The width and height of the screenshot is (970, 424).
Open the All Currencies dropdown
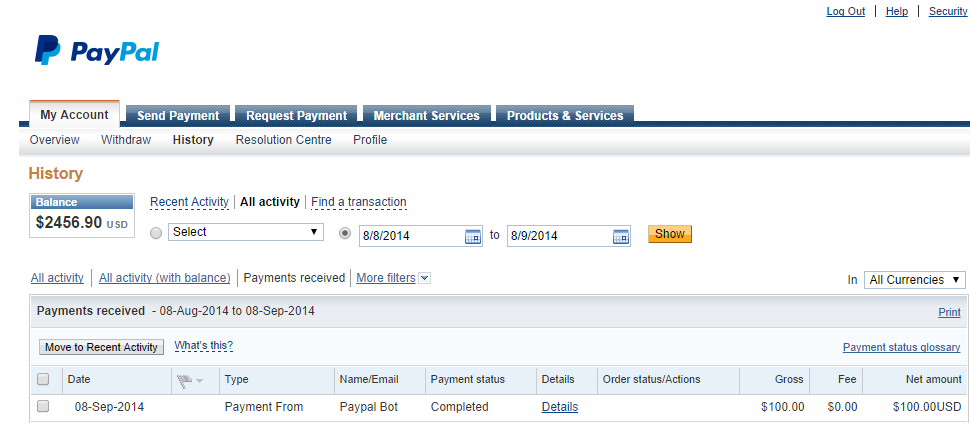915,280
